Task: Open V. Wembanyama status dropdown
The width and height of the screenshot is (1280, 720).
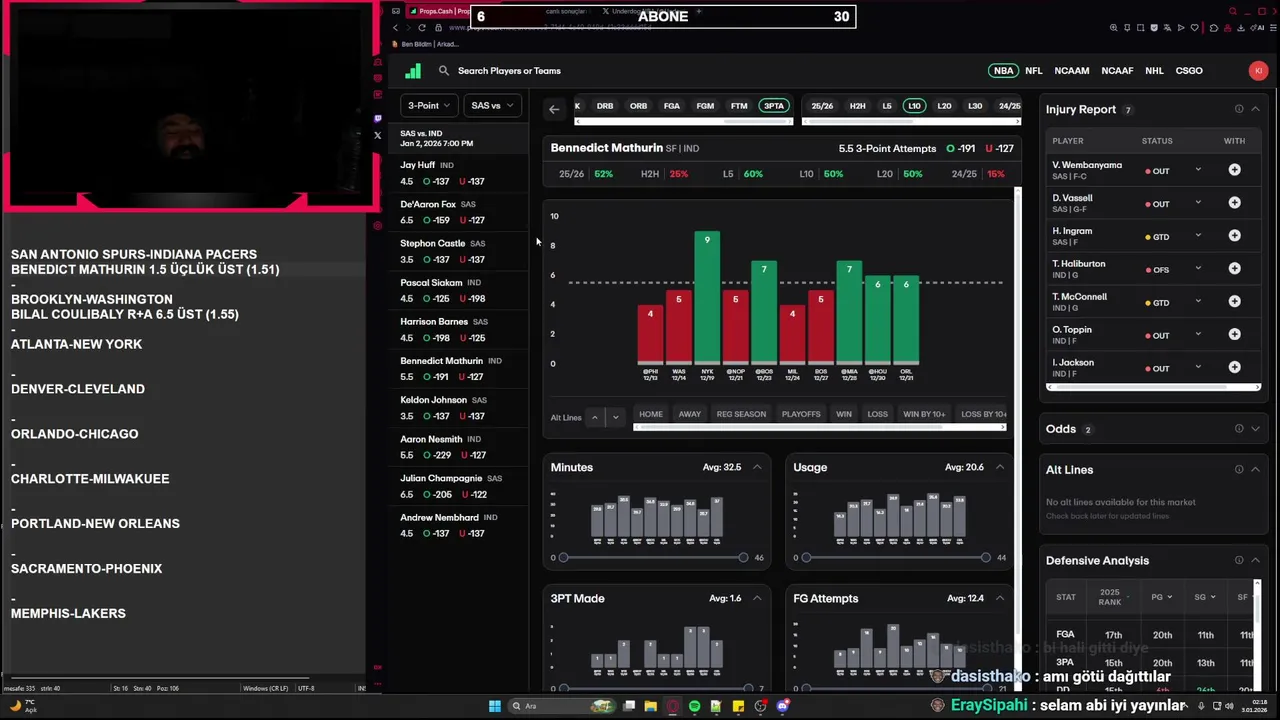Action: [1198, 170]
